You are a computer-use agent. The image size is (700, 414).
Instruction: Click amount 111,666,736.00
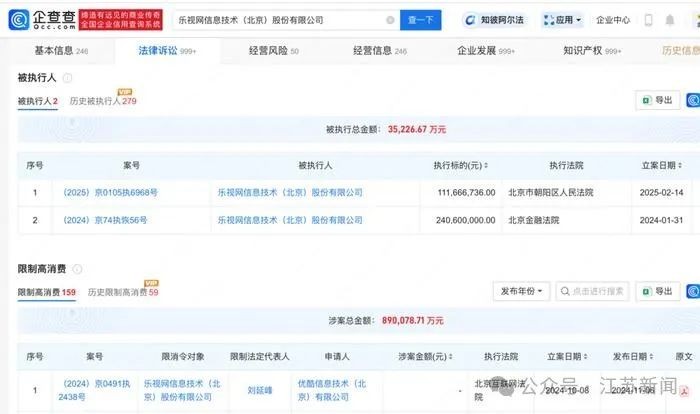[467, 192]
